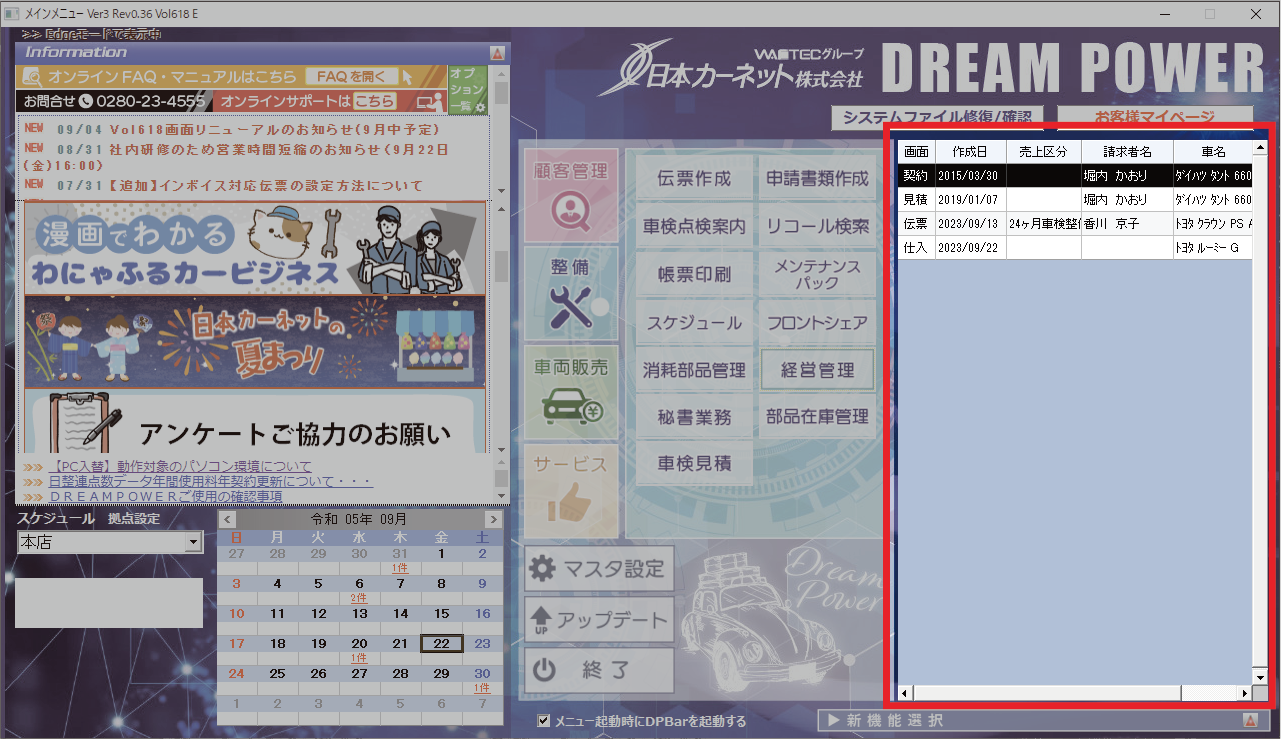Open the 車両販売 car sales icon

570,391
